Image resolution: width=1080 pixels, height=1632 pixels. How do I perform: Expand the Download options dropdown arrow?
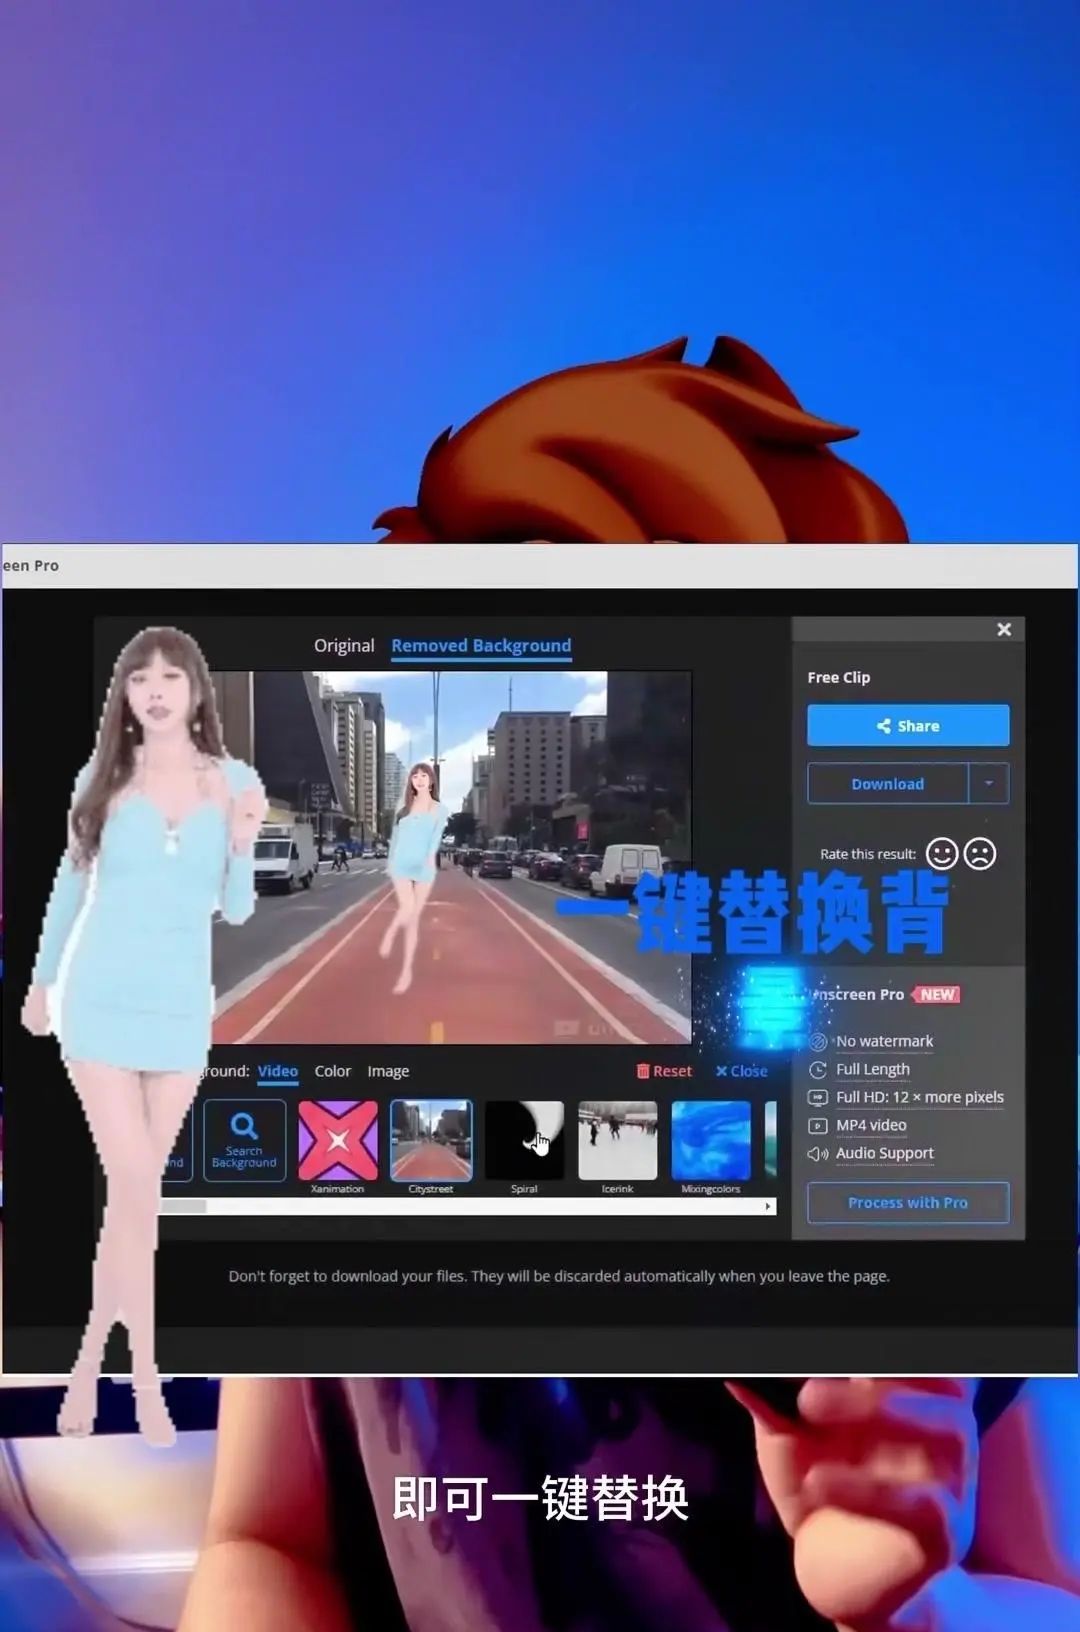click(989, 784)
